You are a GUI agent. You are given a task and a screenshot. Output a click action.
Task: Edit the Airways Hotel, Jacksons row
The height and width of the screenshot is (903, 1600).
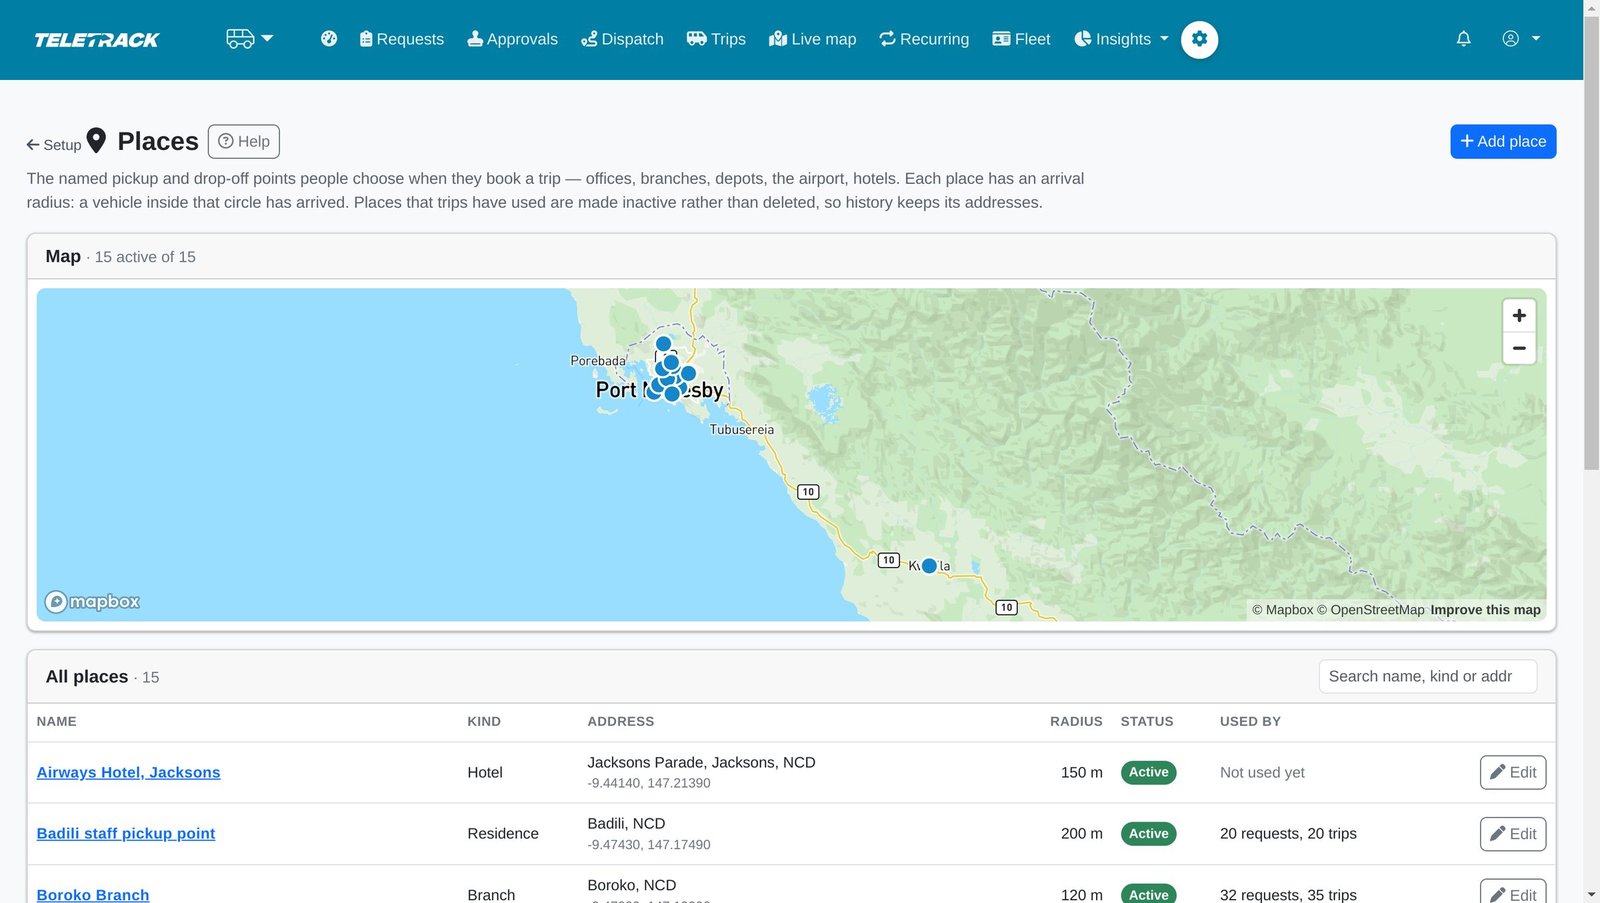coord(1513,772)
